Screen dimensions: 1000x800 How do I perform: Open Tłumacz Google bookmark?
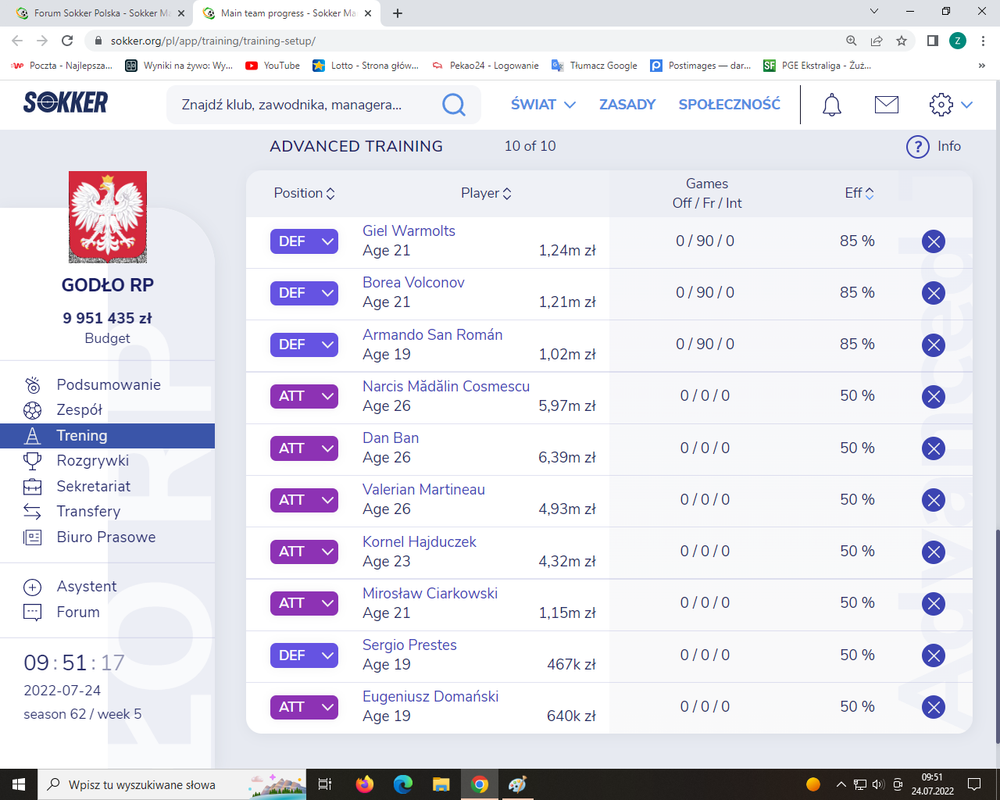594,65
